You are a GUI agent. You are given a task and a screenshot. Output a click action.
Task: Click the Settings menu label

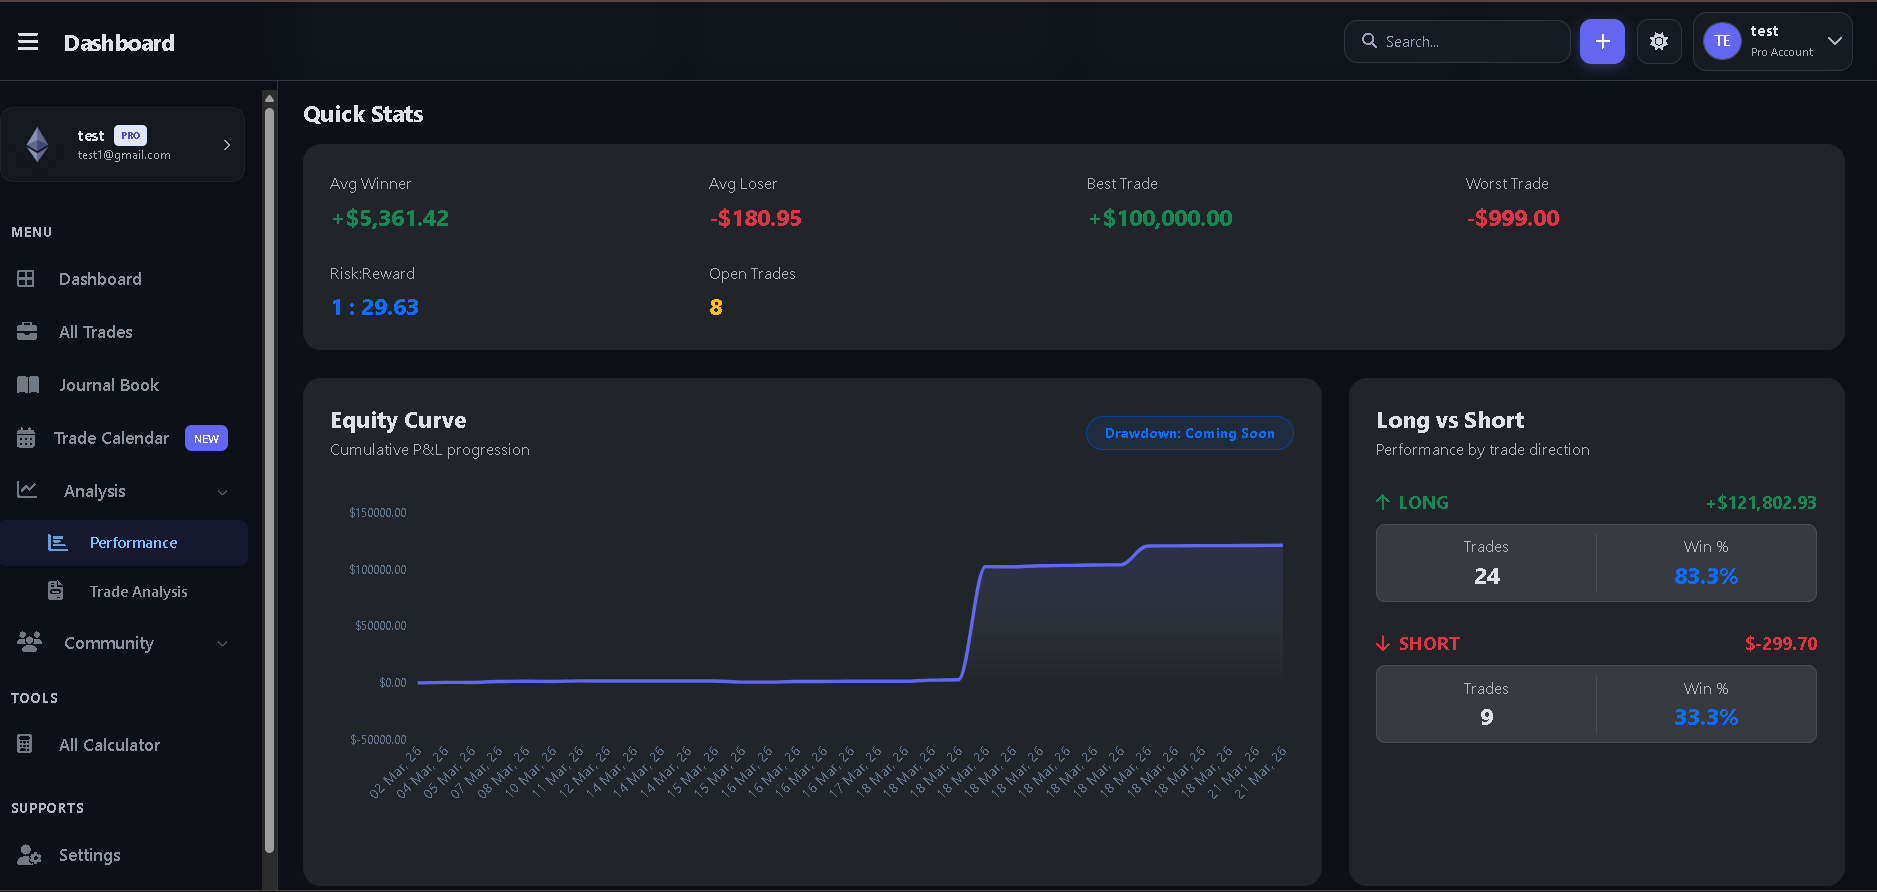click(x=90, y=855)
